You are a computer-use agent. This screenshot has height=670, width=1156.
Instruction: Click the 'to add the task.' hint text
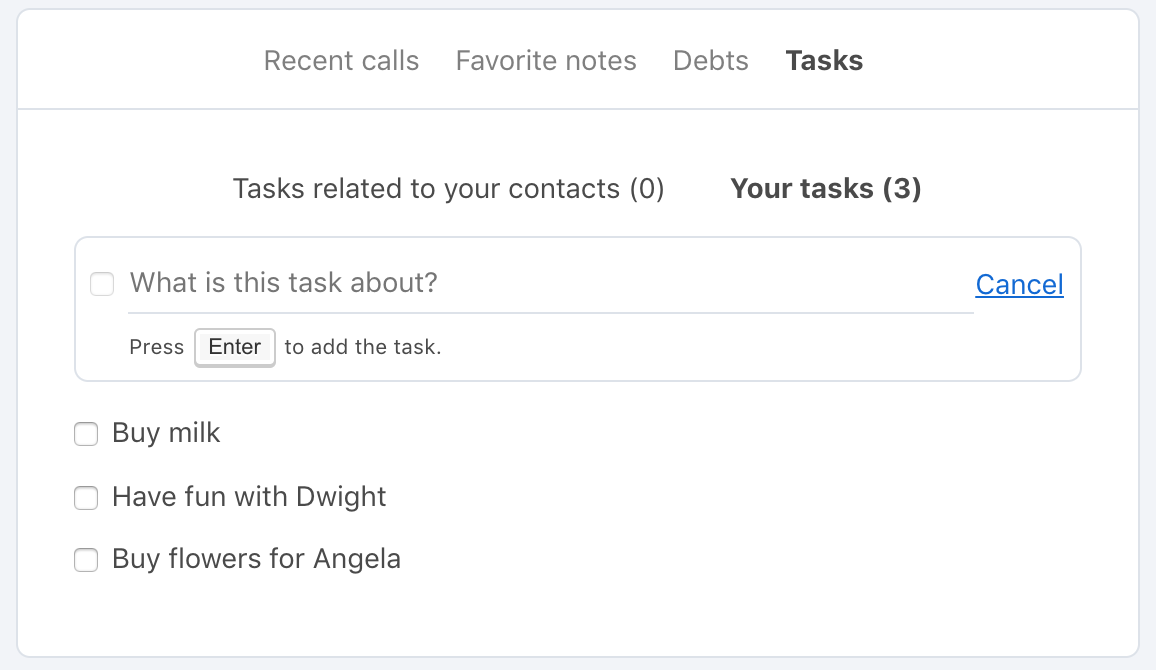(363, 347)
